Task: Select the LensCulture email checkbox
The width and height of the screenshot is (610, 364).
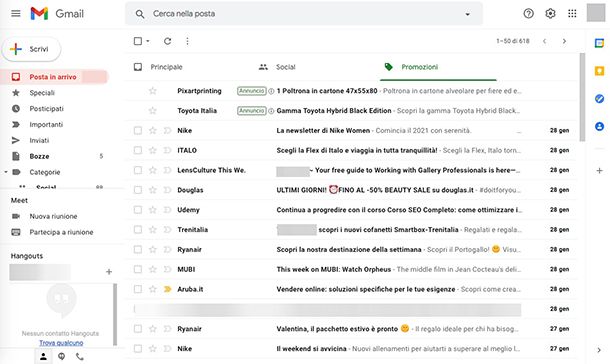Action: click(x=138, y=170)
